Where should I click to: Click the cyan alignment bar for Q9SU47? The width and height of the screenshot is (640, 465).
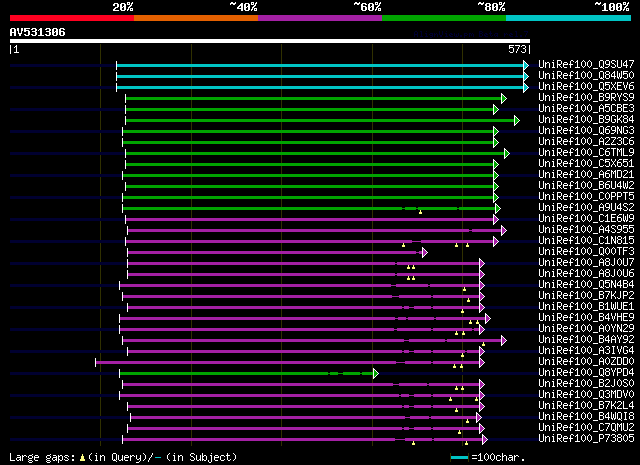(x=320, y=65)
